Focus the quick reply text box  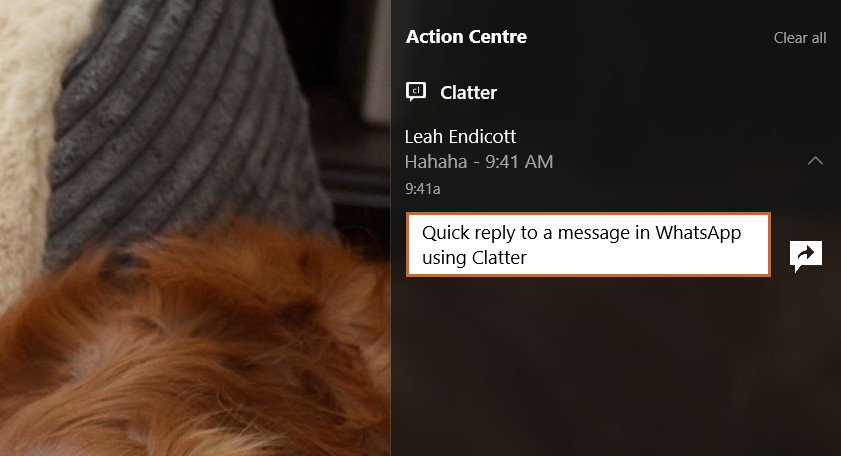588,245
